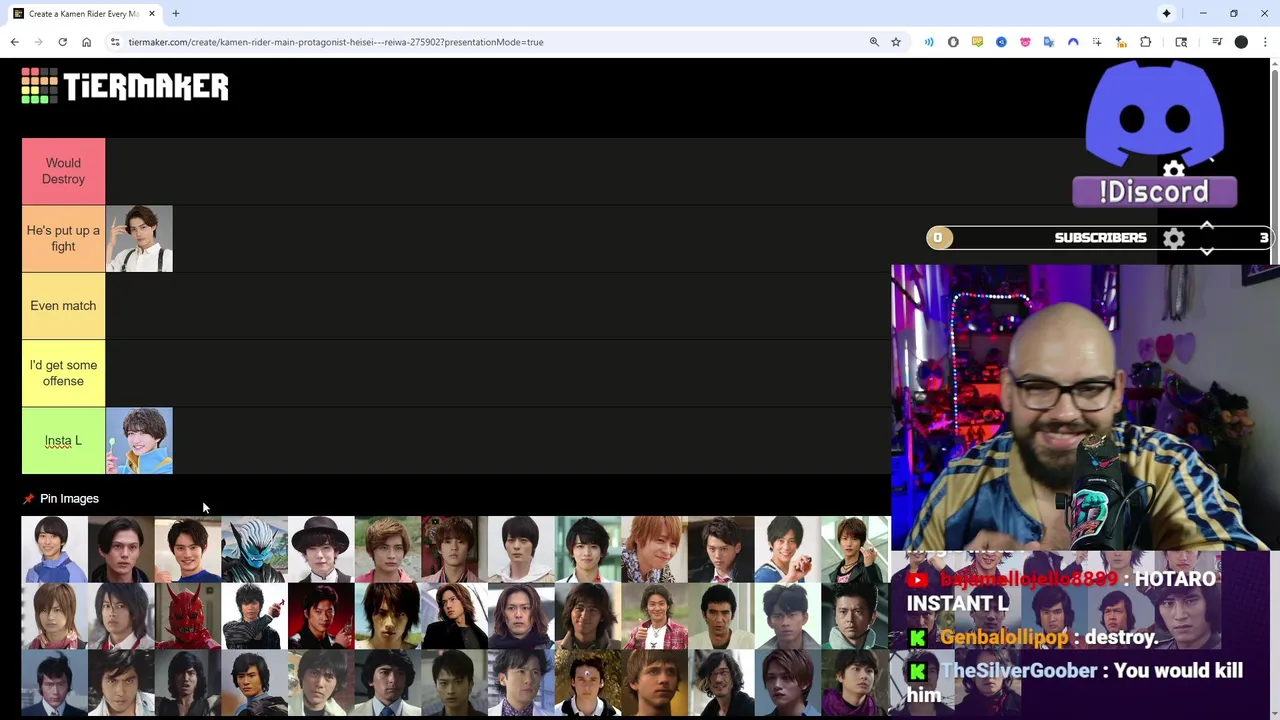Bookmark this page with the star icon

[x=896, y=42]
